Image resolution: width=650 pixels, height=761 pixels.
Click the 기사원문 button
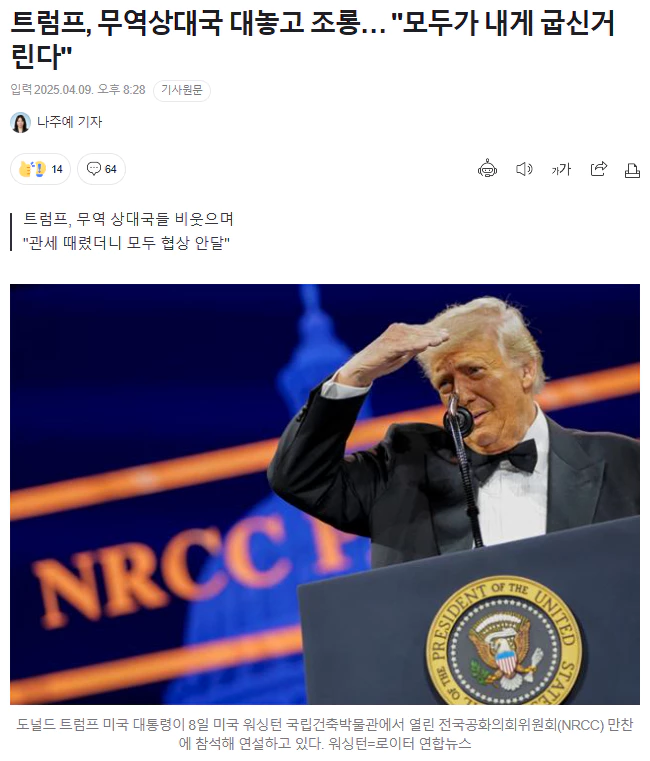pos(182,90)
